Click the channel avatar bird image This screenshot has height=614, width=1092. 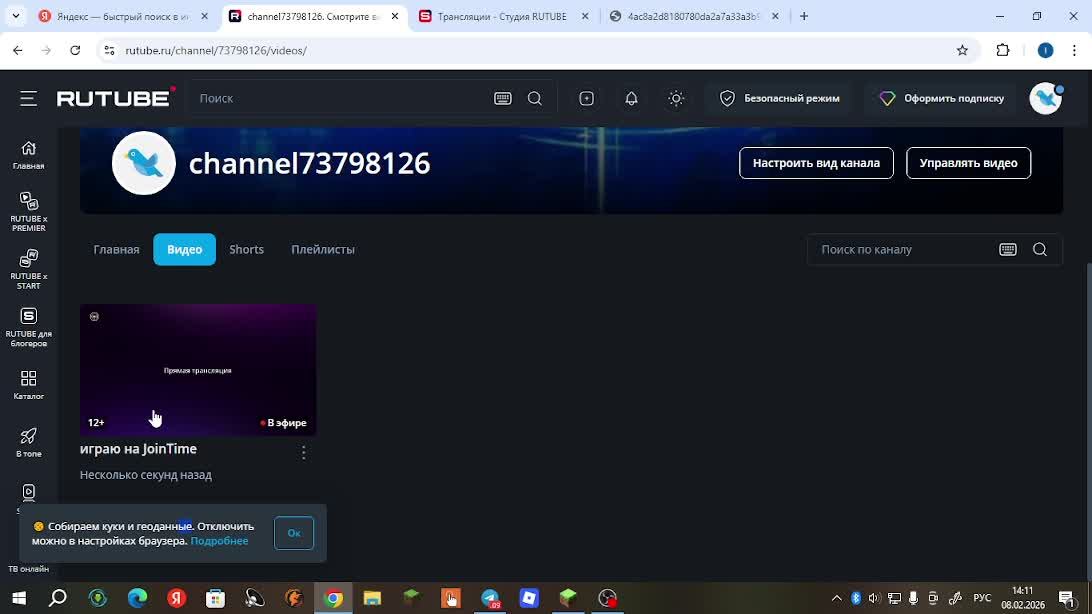pyautogui.click(x=143, y=163)
